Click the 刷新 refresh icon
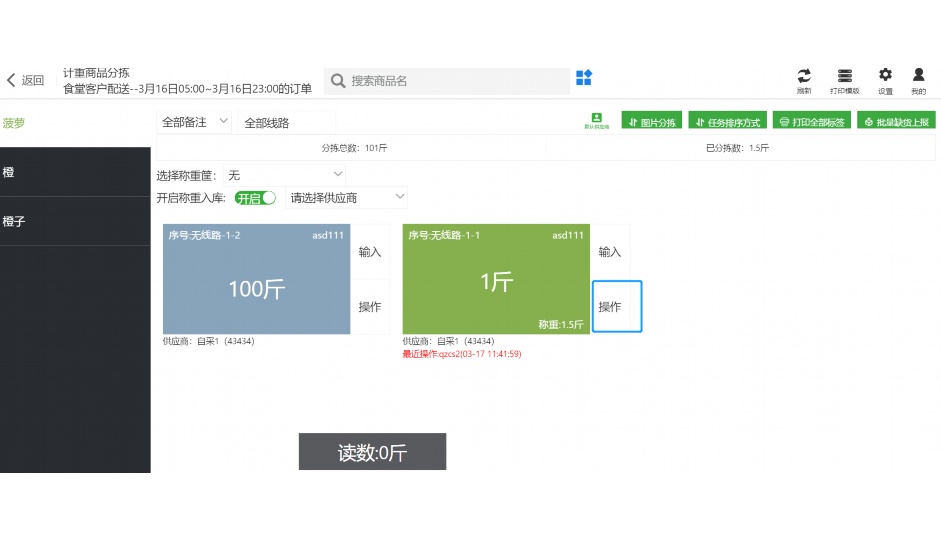 pyautogui.click(x=804, y=79)
